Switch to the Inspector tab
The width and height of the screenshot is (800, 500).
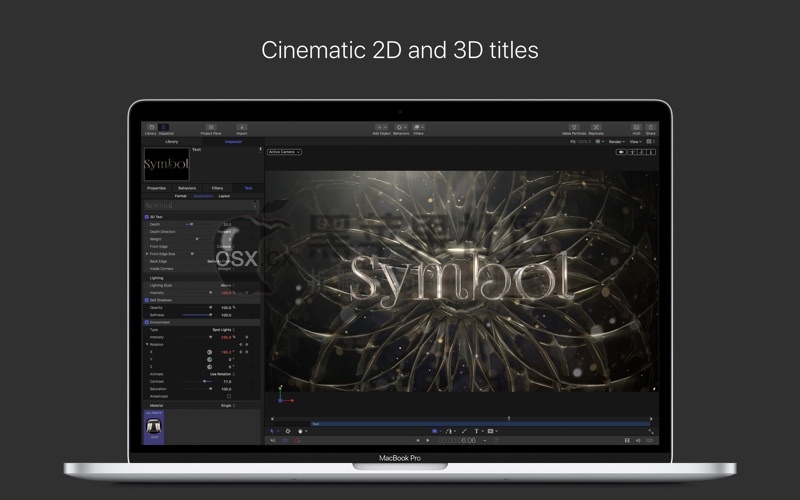[233, 141]
